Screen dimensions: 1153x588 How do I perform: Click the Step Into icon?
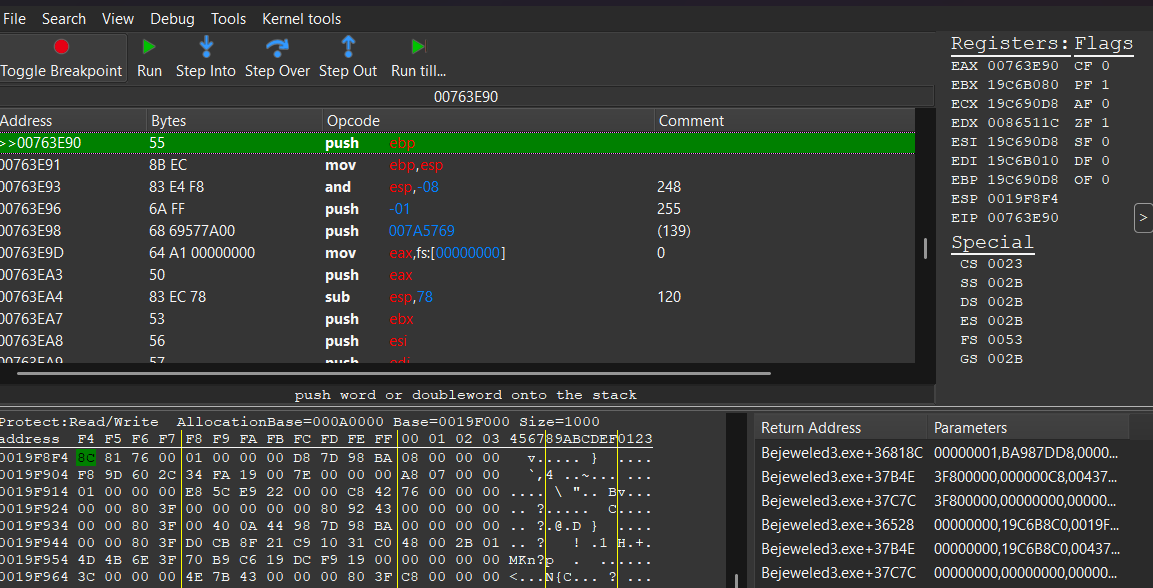206,46
